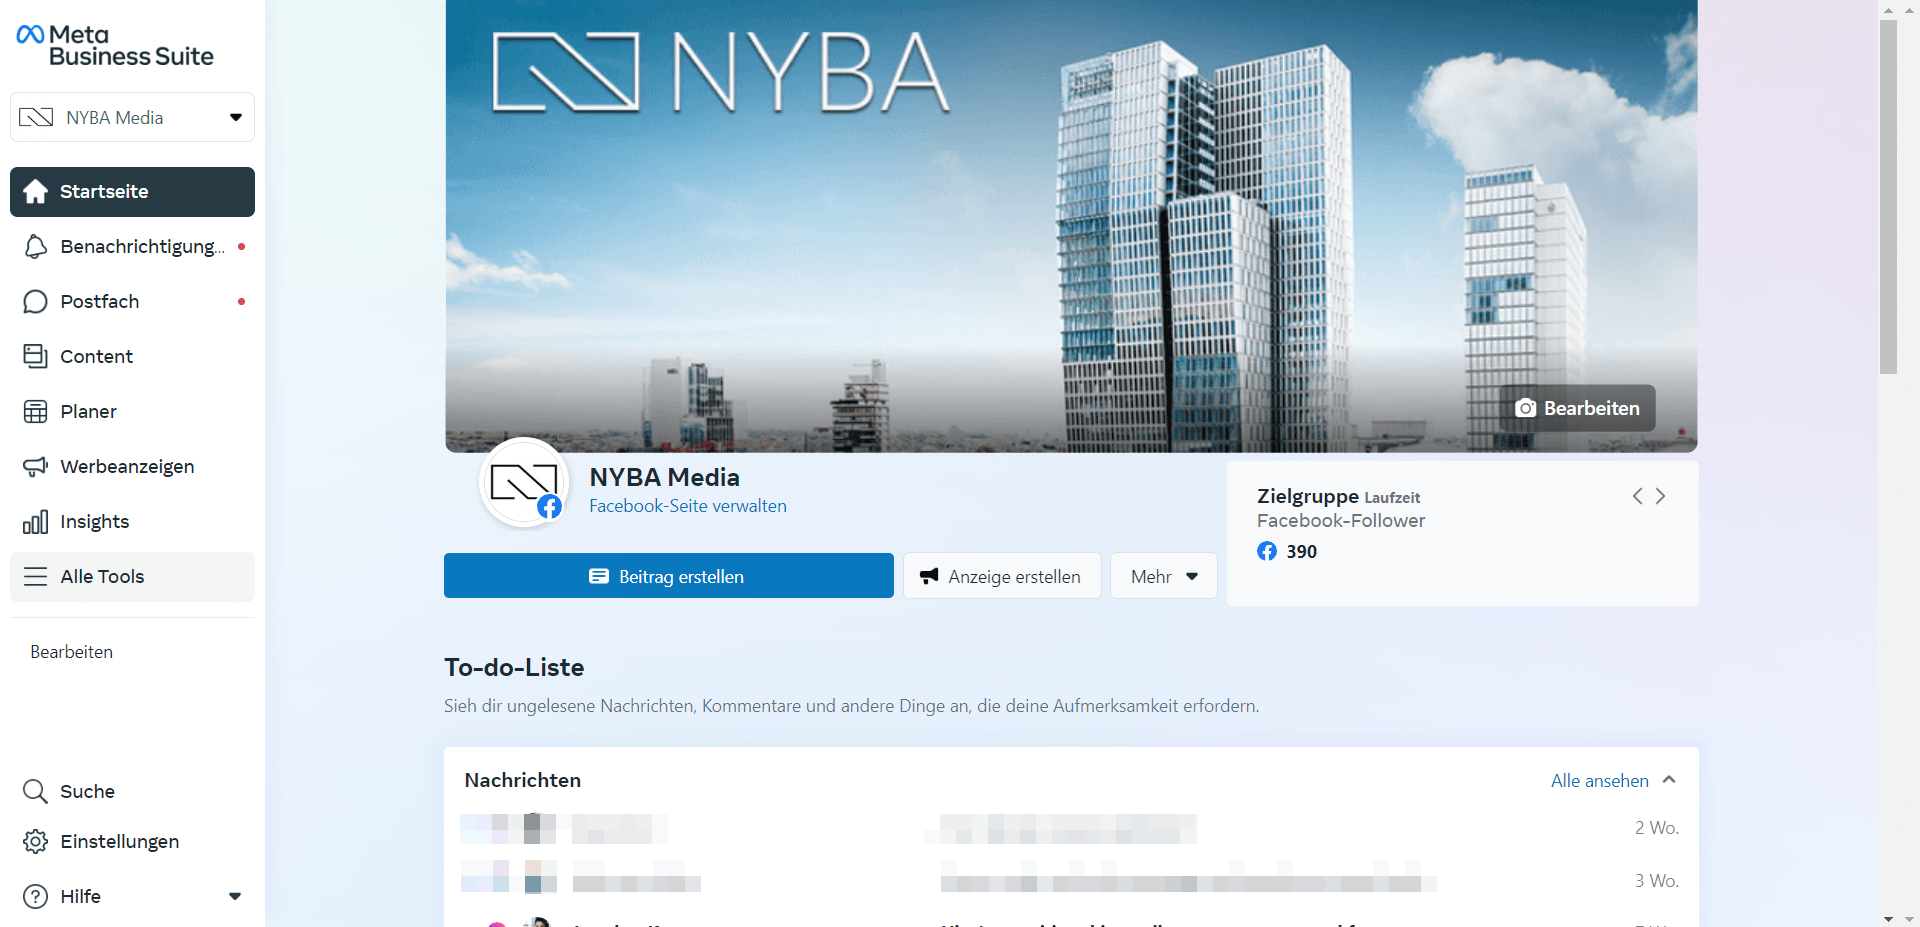
Task: Show next Zielgruppe card with right chevron
Action: pyautogui.click(x=1660, y=496)
